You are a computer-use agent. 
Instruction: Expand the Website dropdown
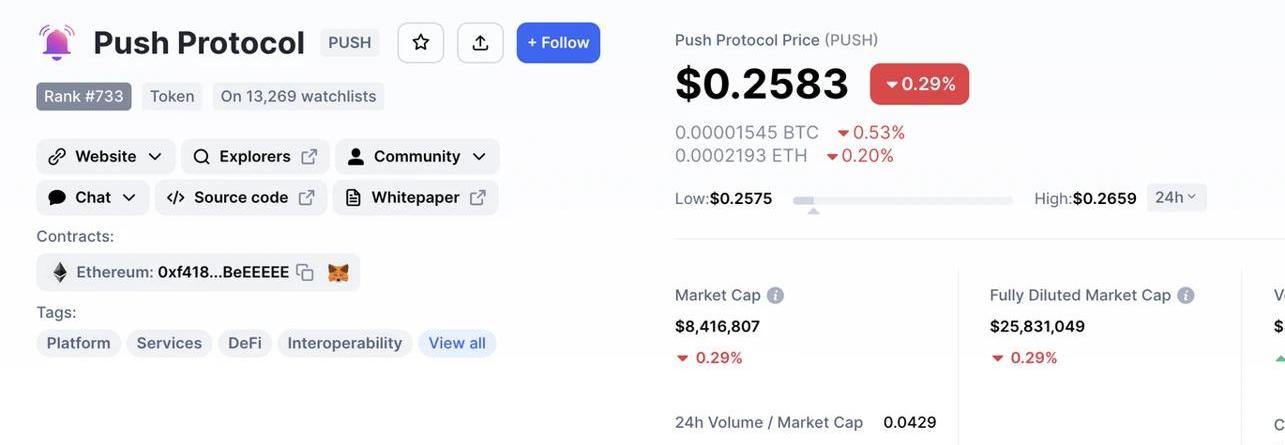pyautogui.click(x=106, y=157)
